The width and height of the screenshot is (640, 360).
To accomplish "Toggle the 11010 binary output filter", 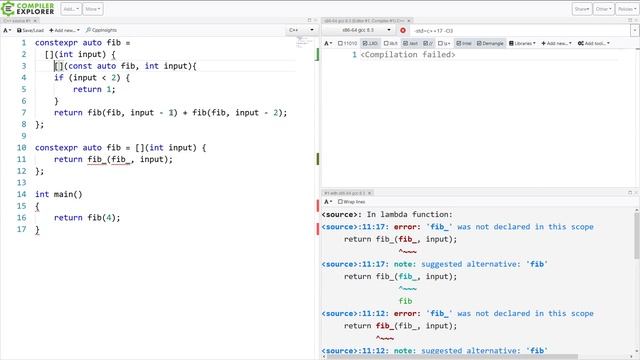I will [347, 43].
